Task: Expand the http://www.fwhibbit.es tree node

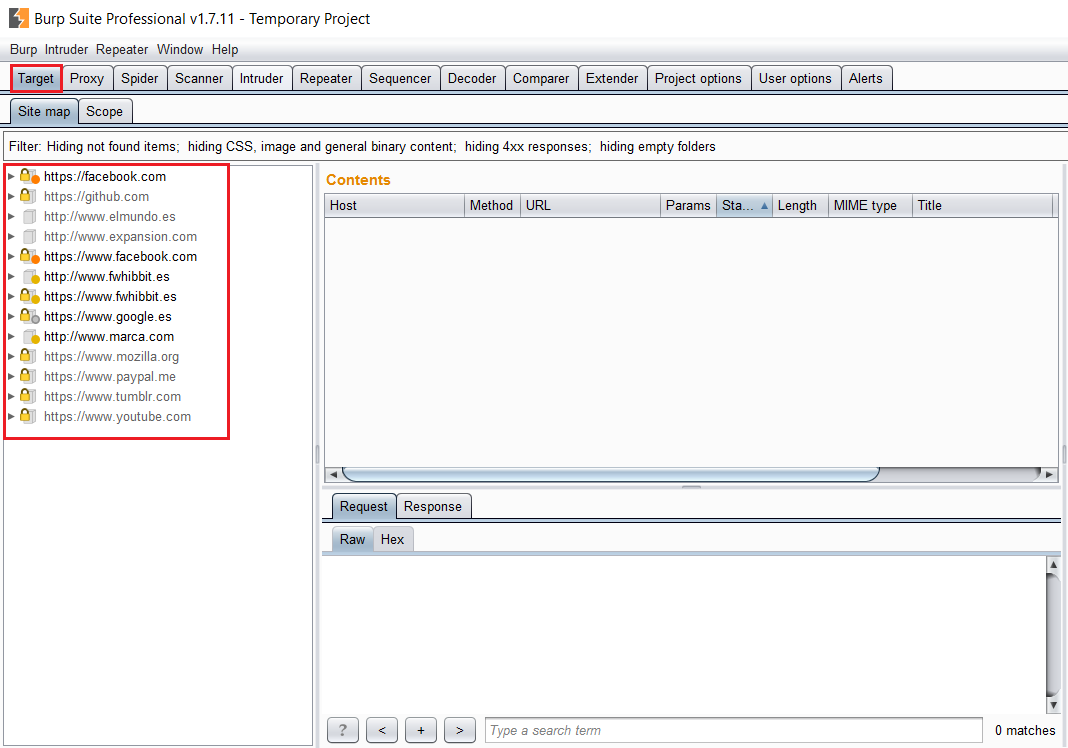Action: (11, 277)
